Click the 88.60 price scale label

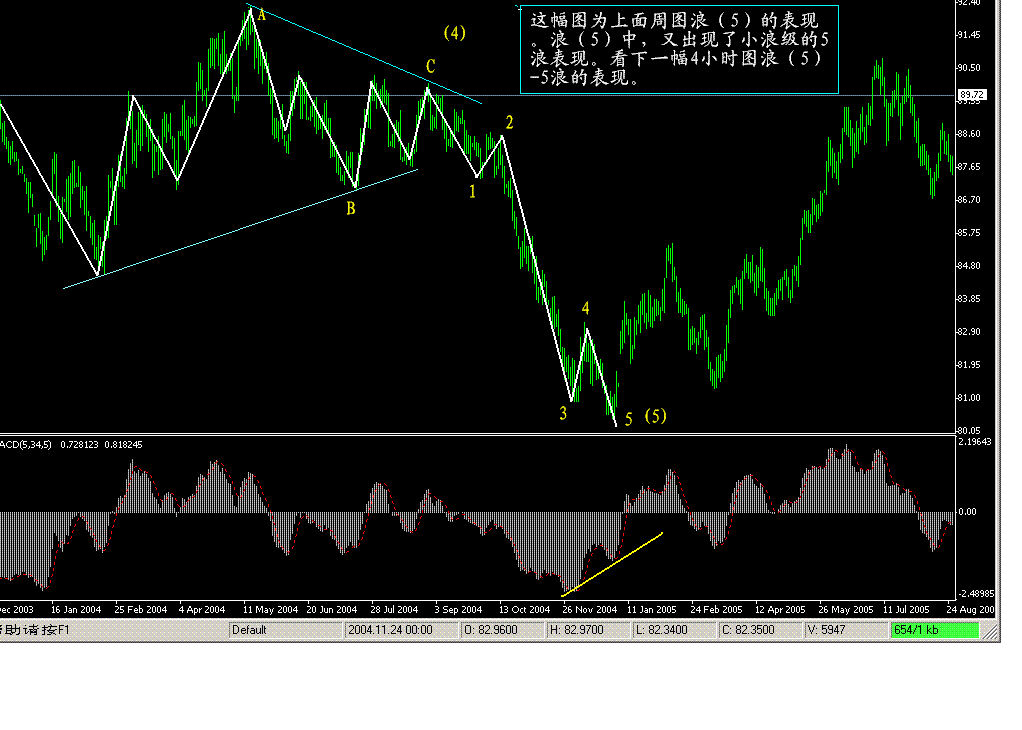tap(969, 134)
